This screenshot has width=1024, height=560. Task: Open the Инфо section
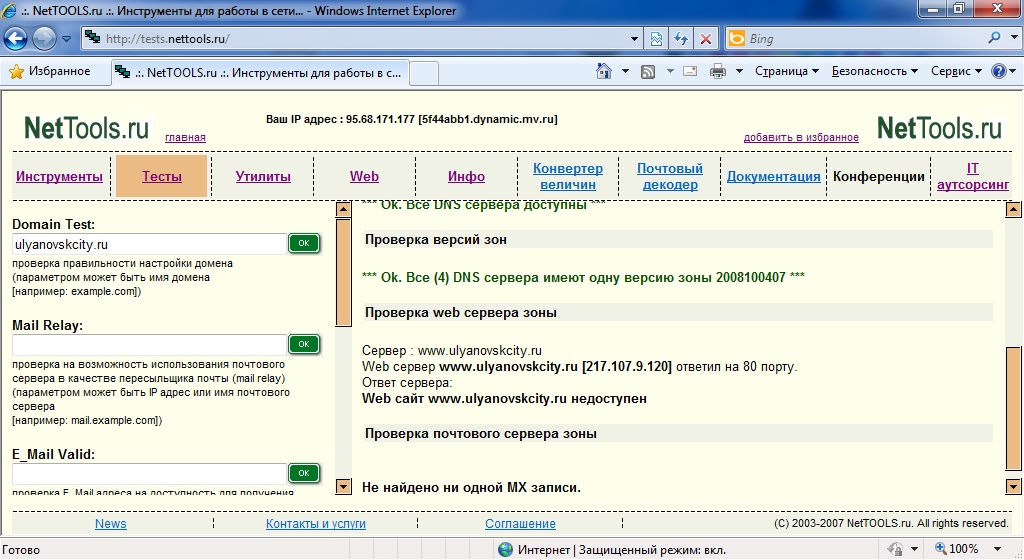[466, 176]
